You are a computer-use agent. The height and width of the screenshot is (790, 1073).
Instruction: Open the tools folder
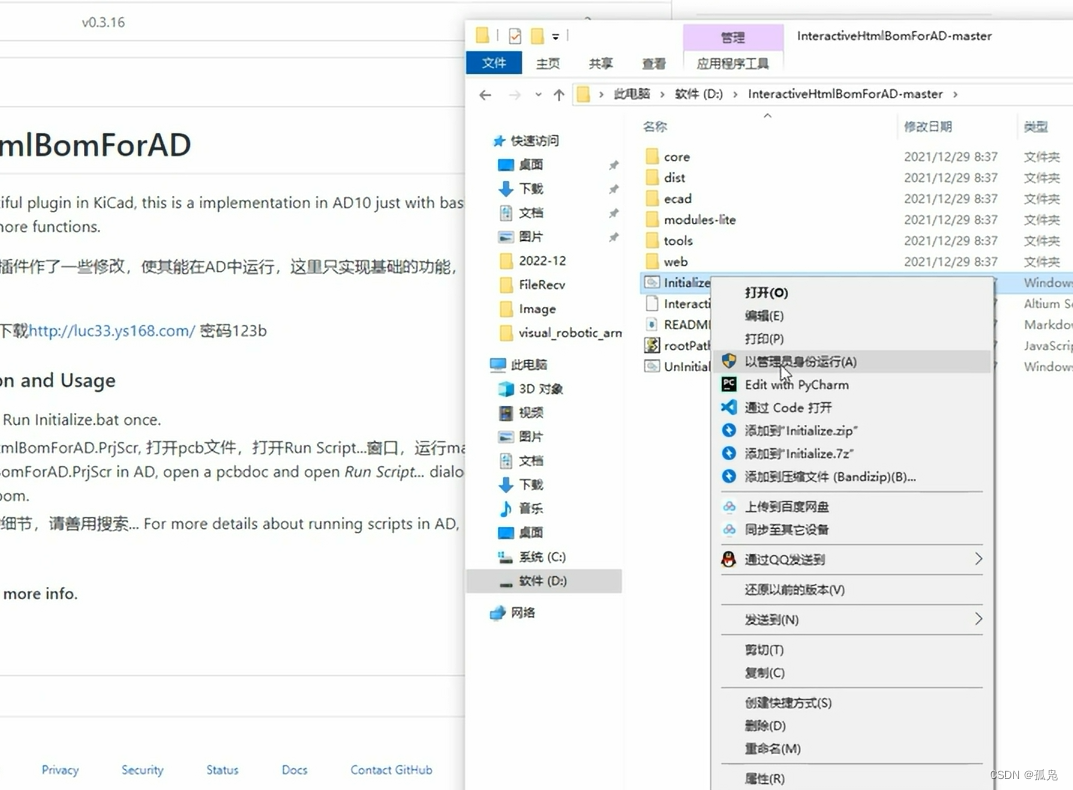678,240
